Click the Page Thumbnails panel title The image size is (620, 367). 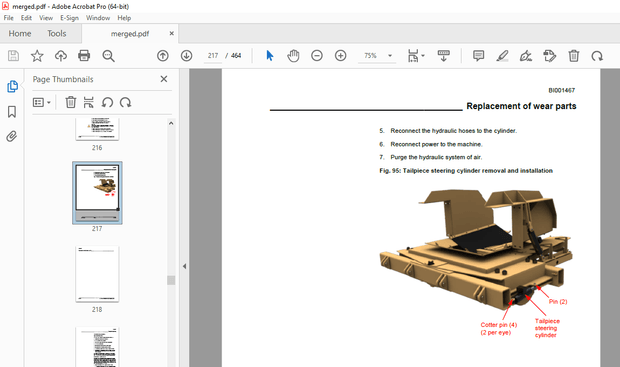[63, 79]
